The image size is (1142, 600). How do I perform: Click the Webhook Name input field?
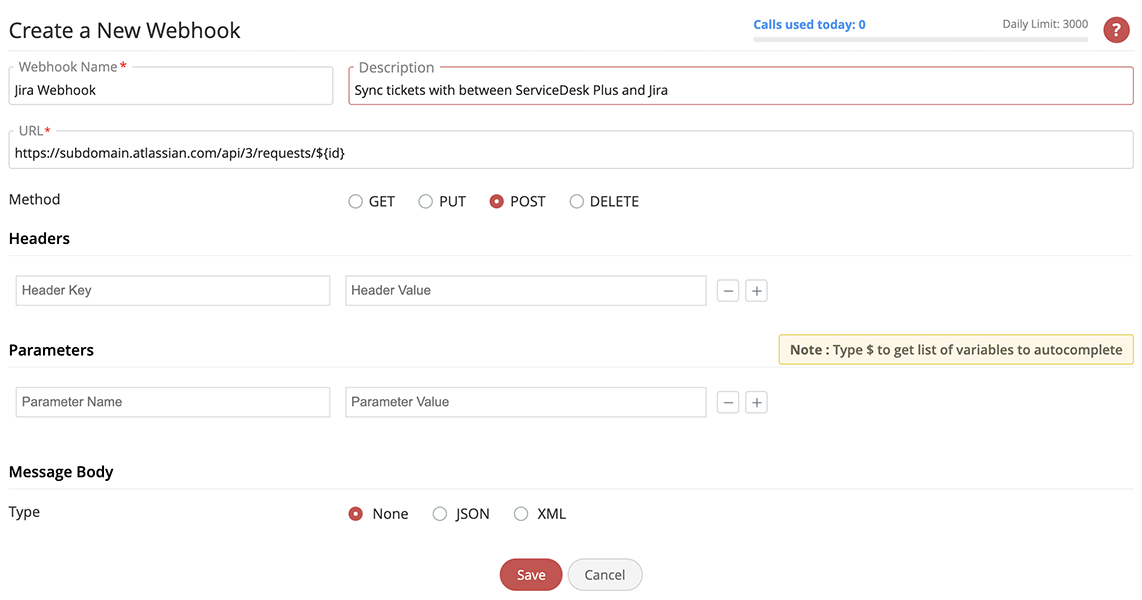(171, 90)
